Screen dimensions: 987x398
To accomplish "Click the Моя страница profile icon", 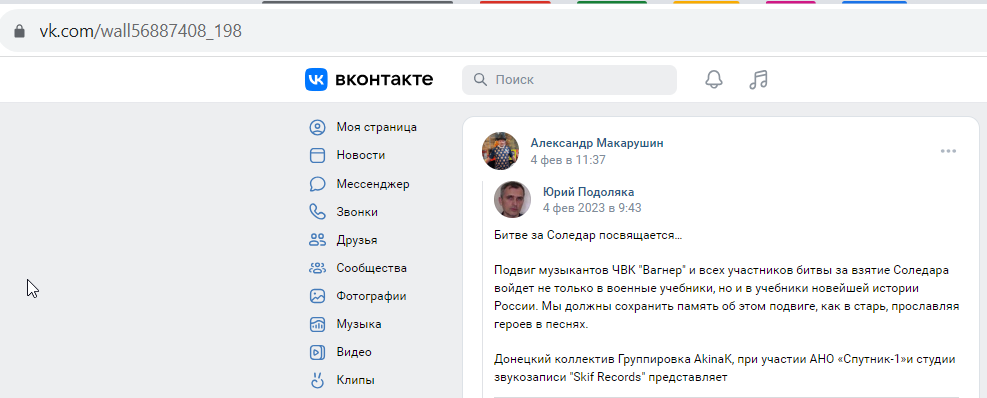I will [x=317, y=127].
